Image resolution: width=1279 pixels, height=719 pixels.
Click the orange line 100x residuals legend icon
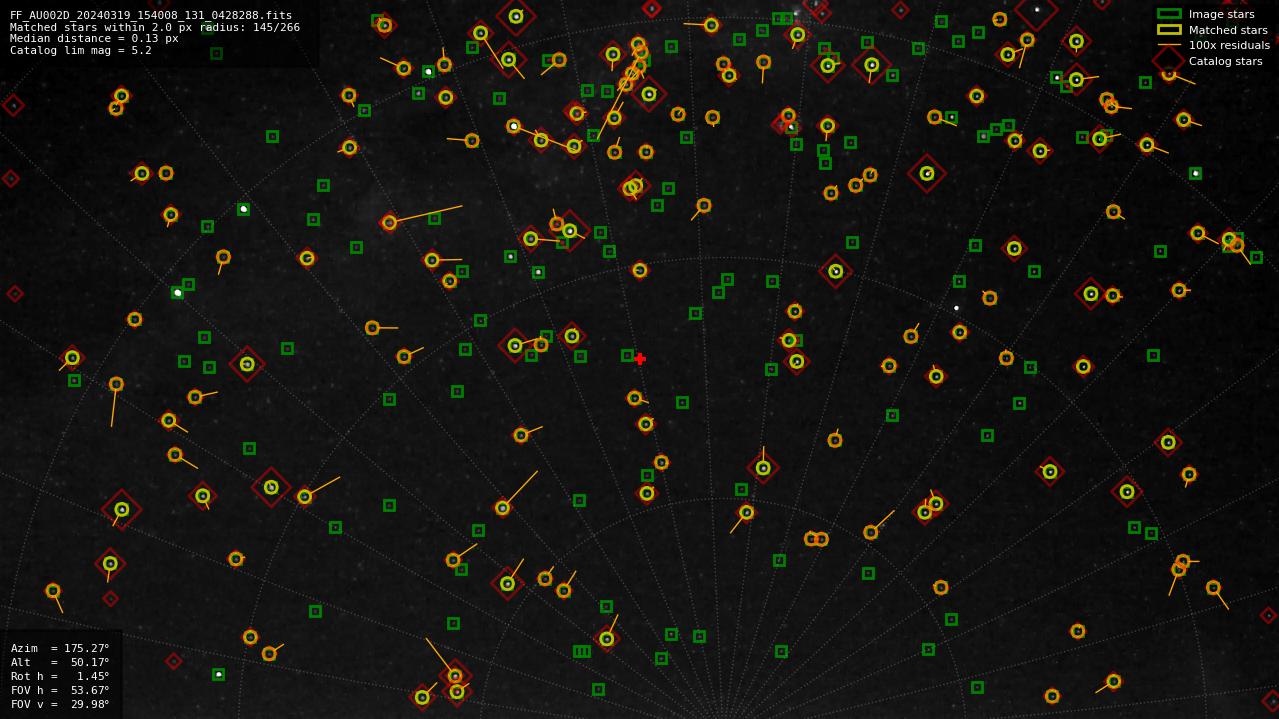(1169, 45)
